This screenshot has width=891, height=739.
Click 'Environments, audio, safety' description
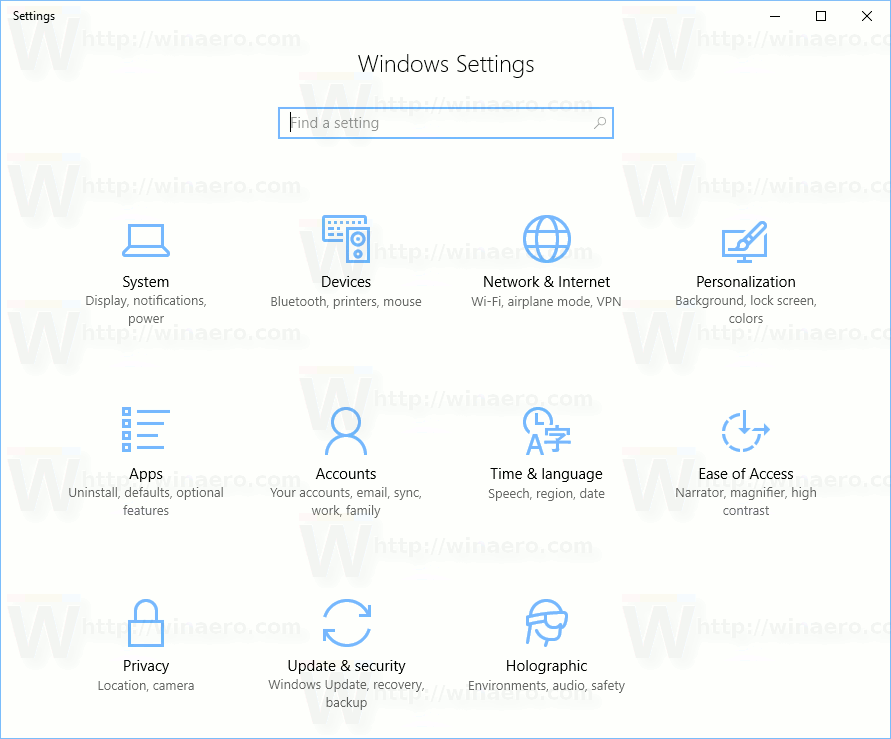tap(547, 686)
